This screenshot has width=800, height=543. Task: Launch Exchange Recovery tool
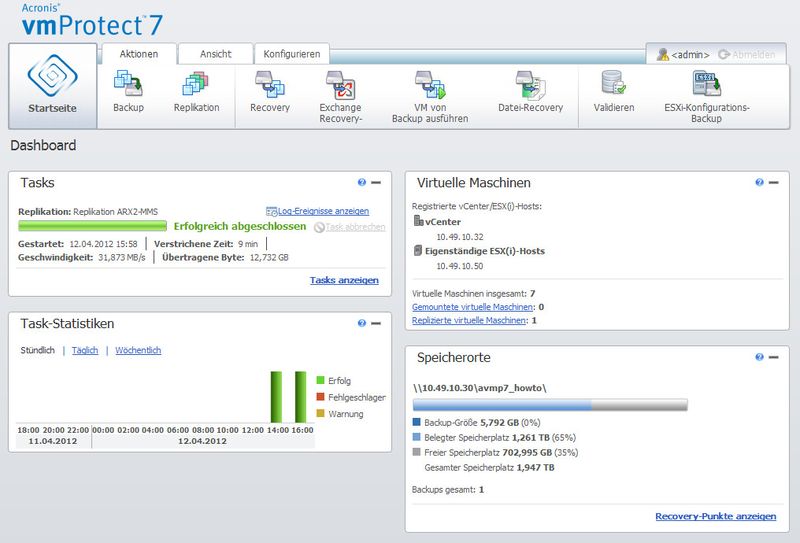341,84
